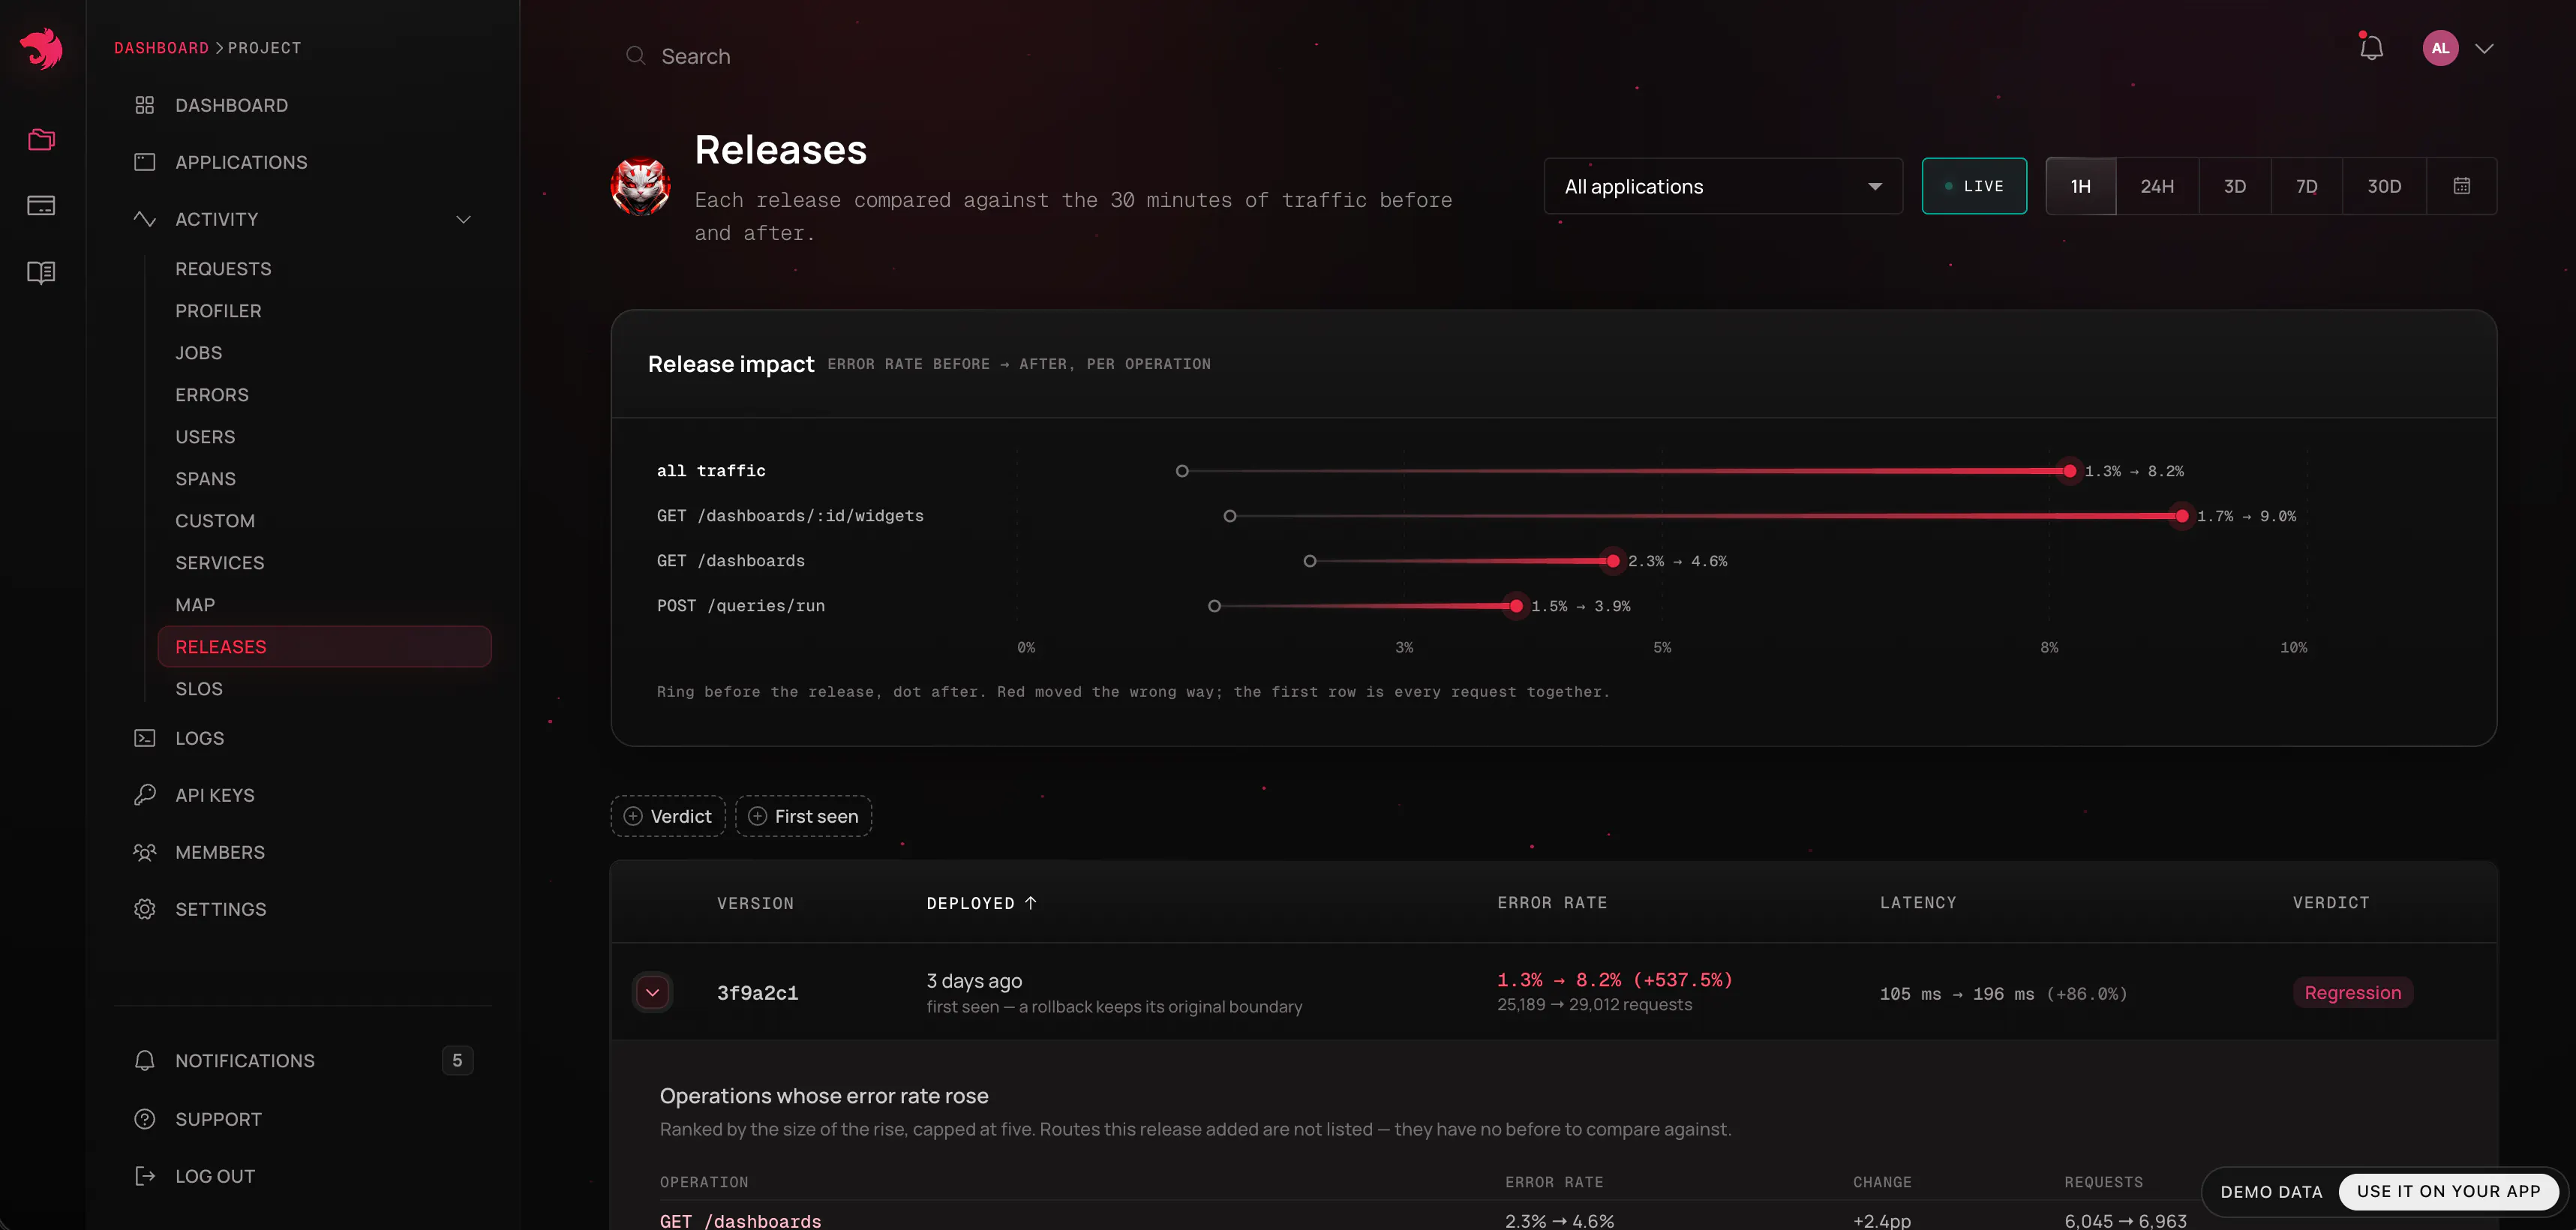This screenshot has width=2576, height=1230.
Task: Open the user menu chevron beside avatar
Action: tap(2484, 48)
